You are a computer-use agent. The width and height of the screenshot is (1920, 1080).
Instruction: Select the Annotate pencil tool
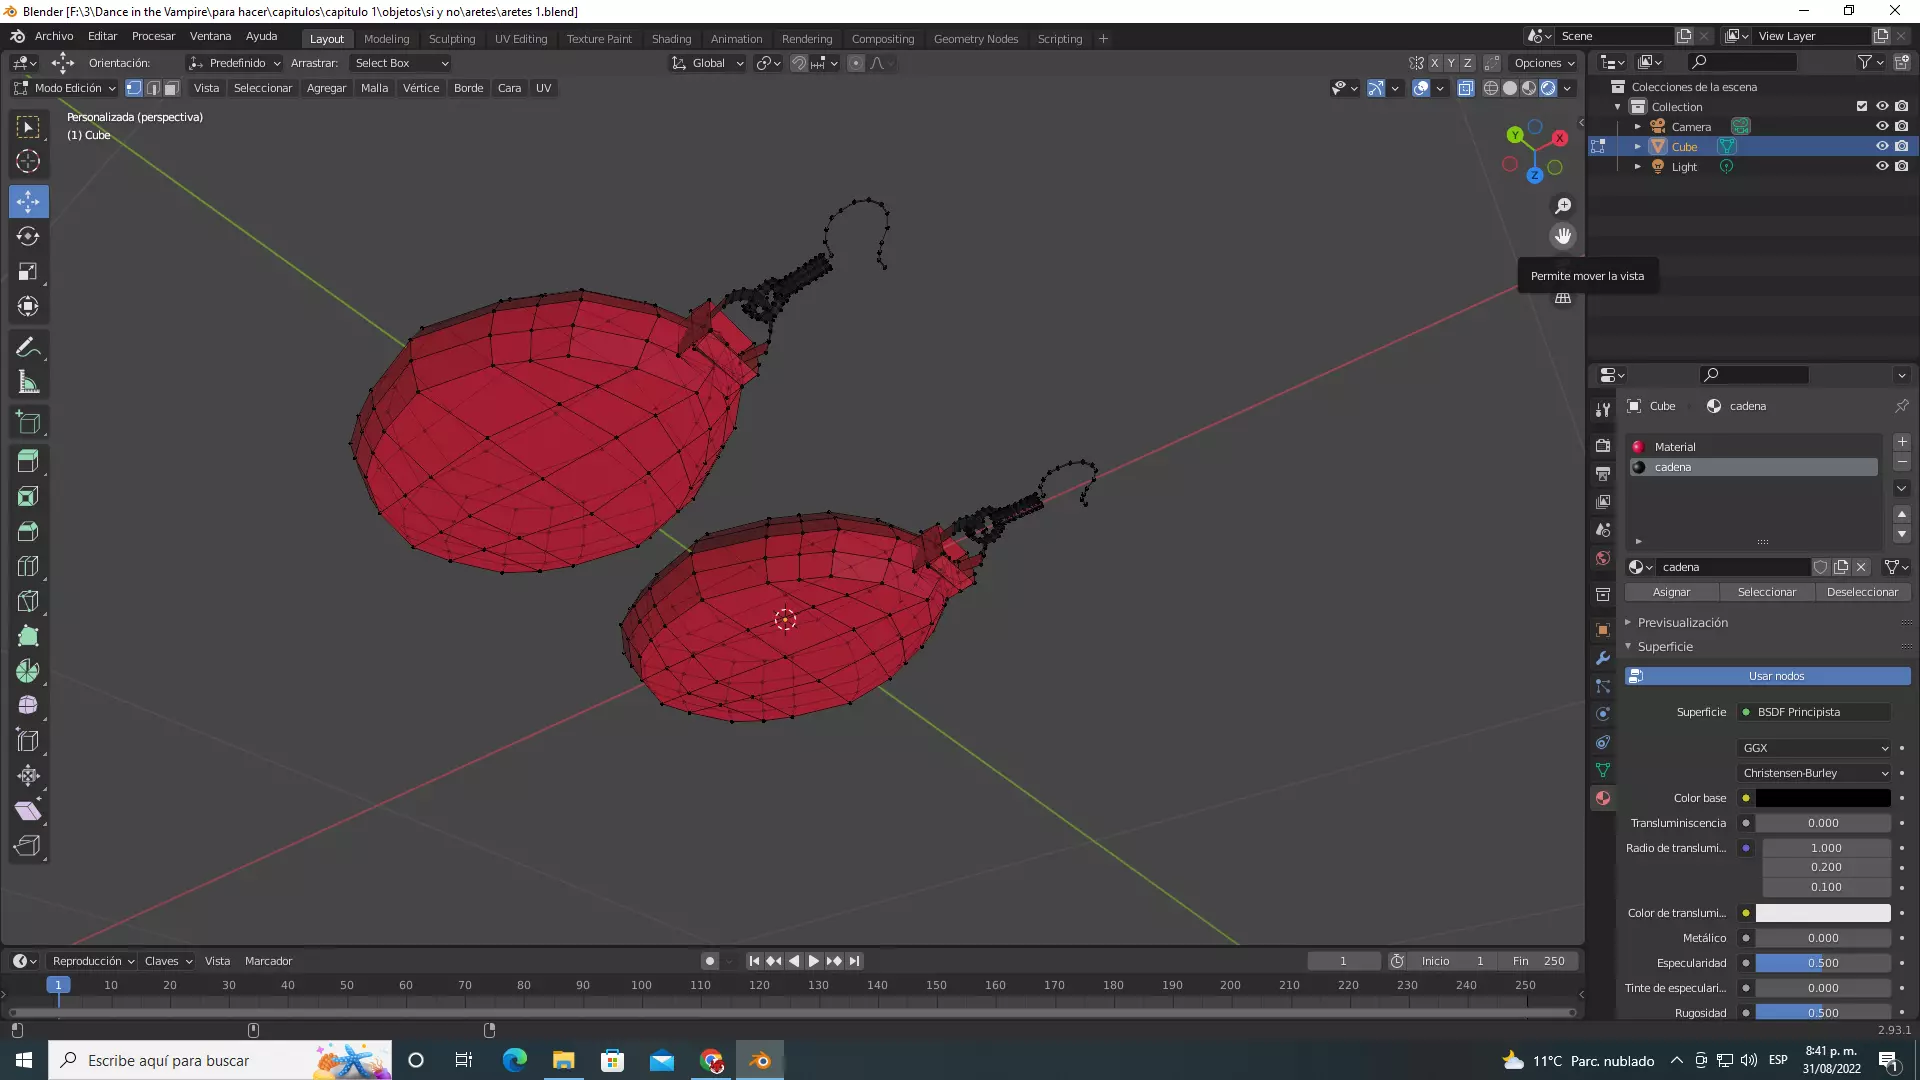pyautogui.click(x=28, y=347)
